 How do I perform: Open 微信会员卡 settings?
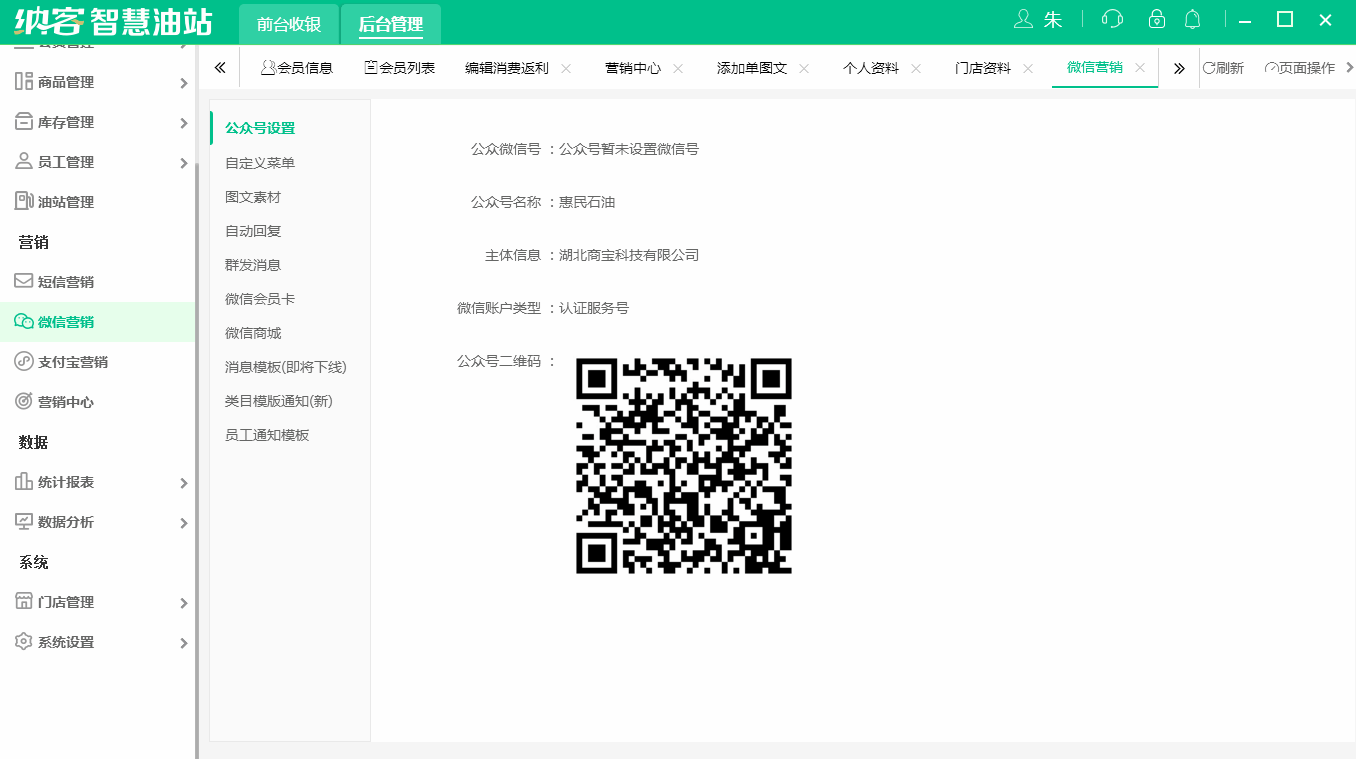257,299
